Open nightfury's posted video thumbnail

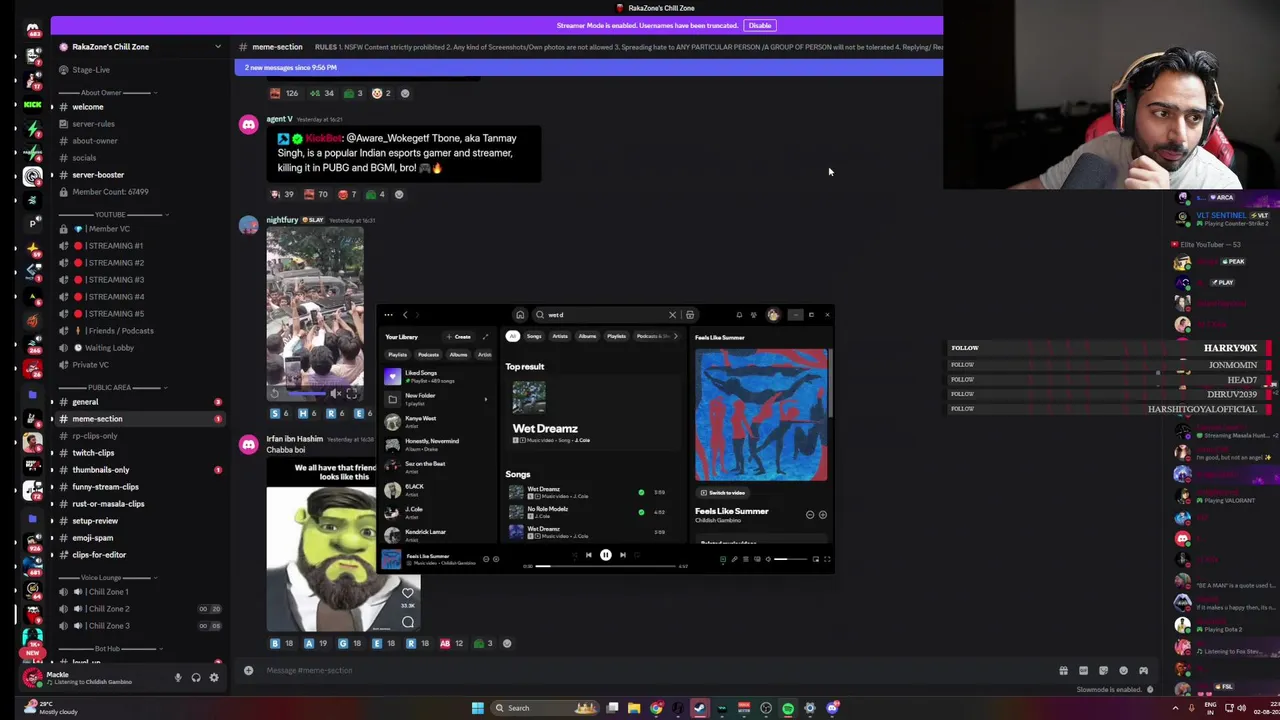[315, 314]
